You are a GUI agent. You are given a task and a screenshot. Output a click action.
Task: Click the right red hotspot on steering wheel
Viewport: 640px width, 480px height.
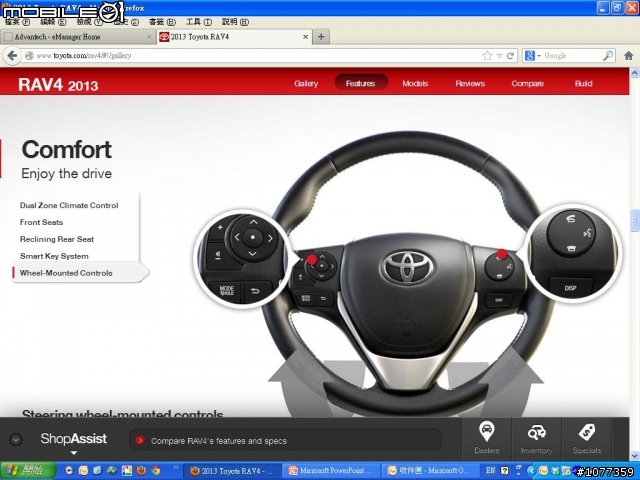coord(502,254)
